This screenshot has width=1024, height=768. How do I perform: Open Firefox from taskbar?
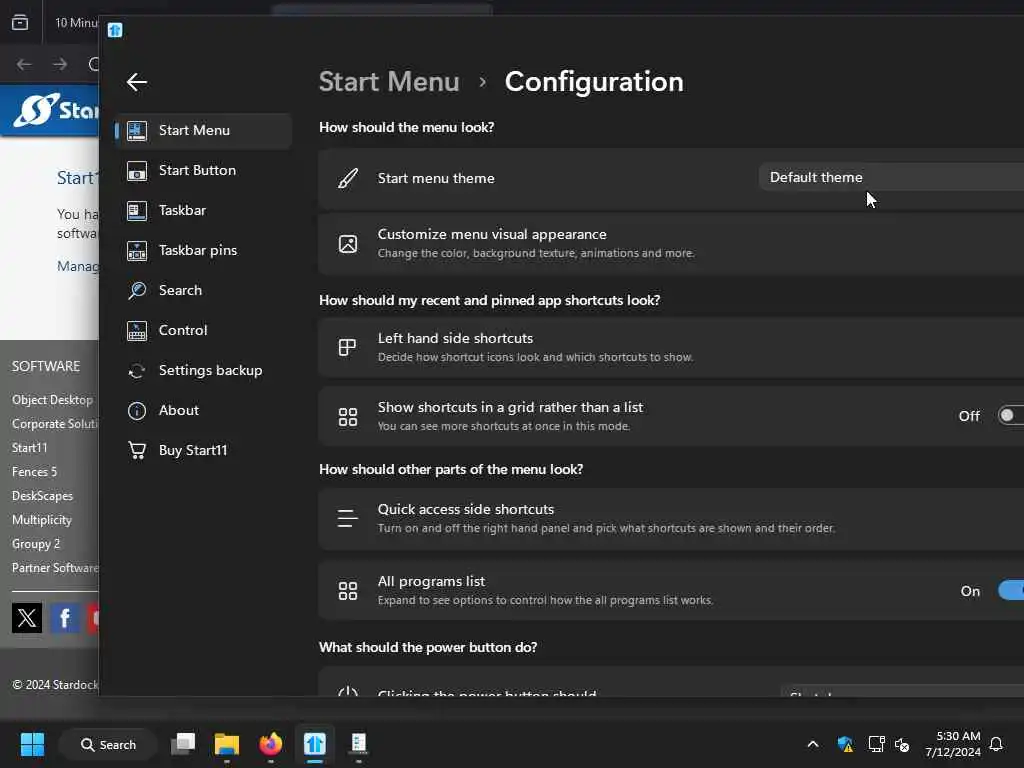(x=270, y=744)
